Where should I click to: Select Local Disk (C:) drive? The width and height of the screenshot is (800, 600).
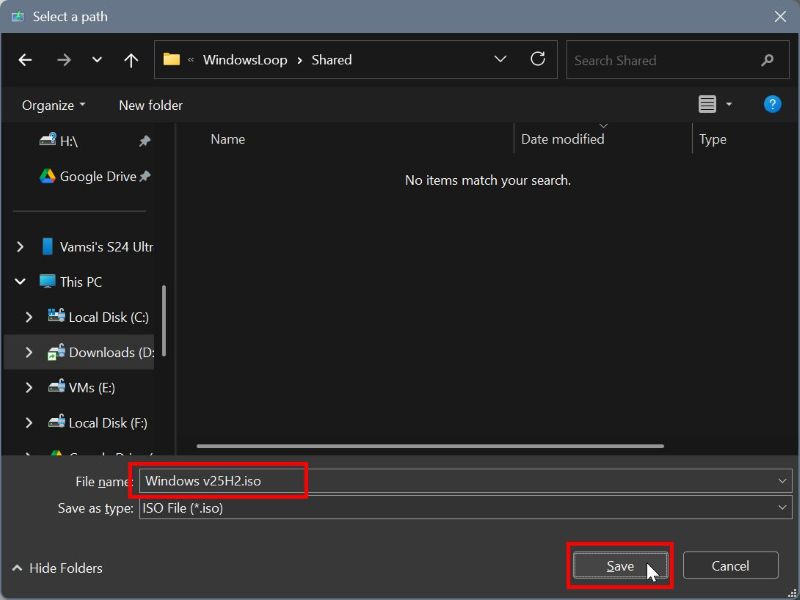click(x=108, y=317)
